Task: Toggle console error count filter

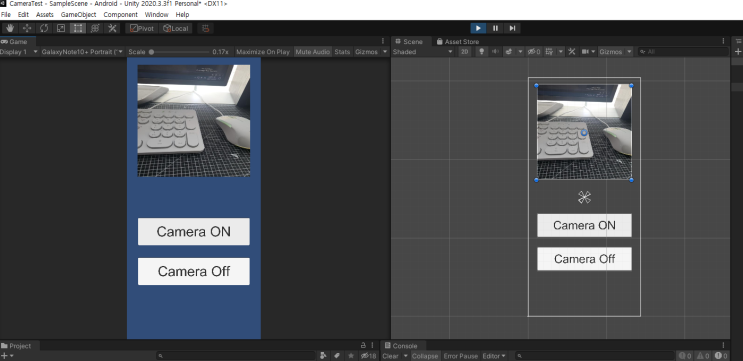Action: pyautogui.click(x=721, y=356)
